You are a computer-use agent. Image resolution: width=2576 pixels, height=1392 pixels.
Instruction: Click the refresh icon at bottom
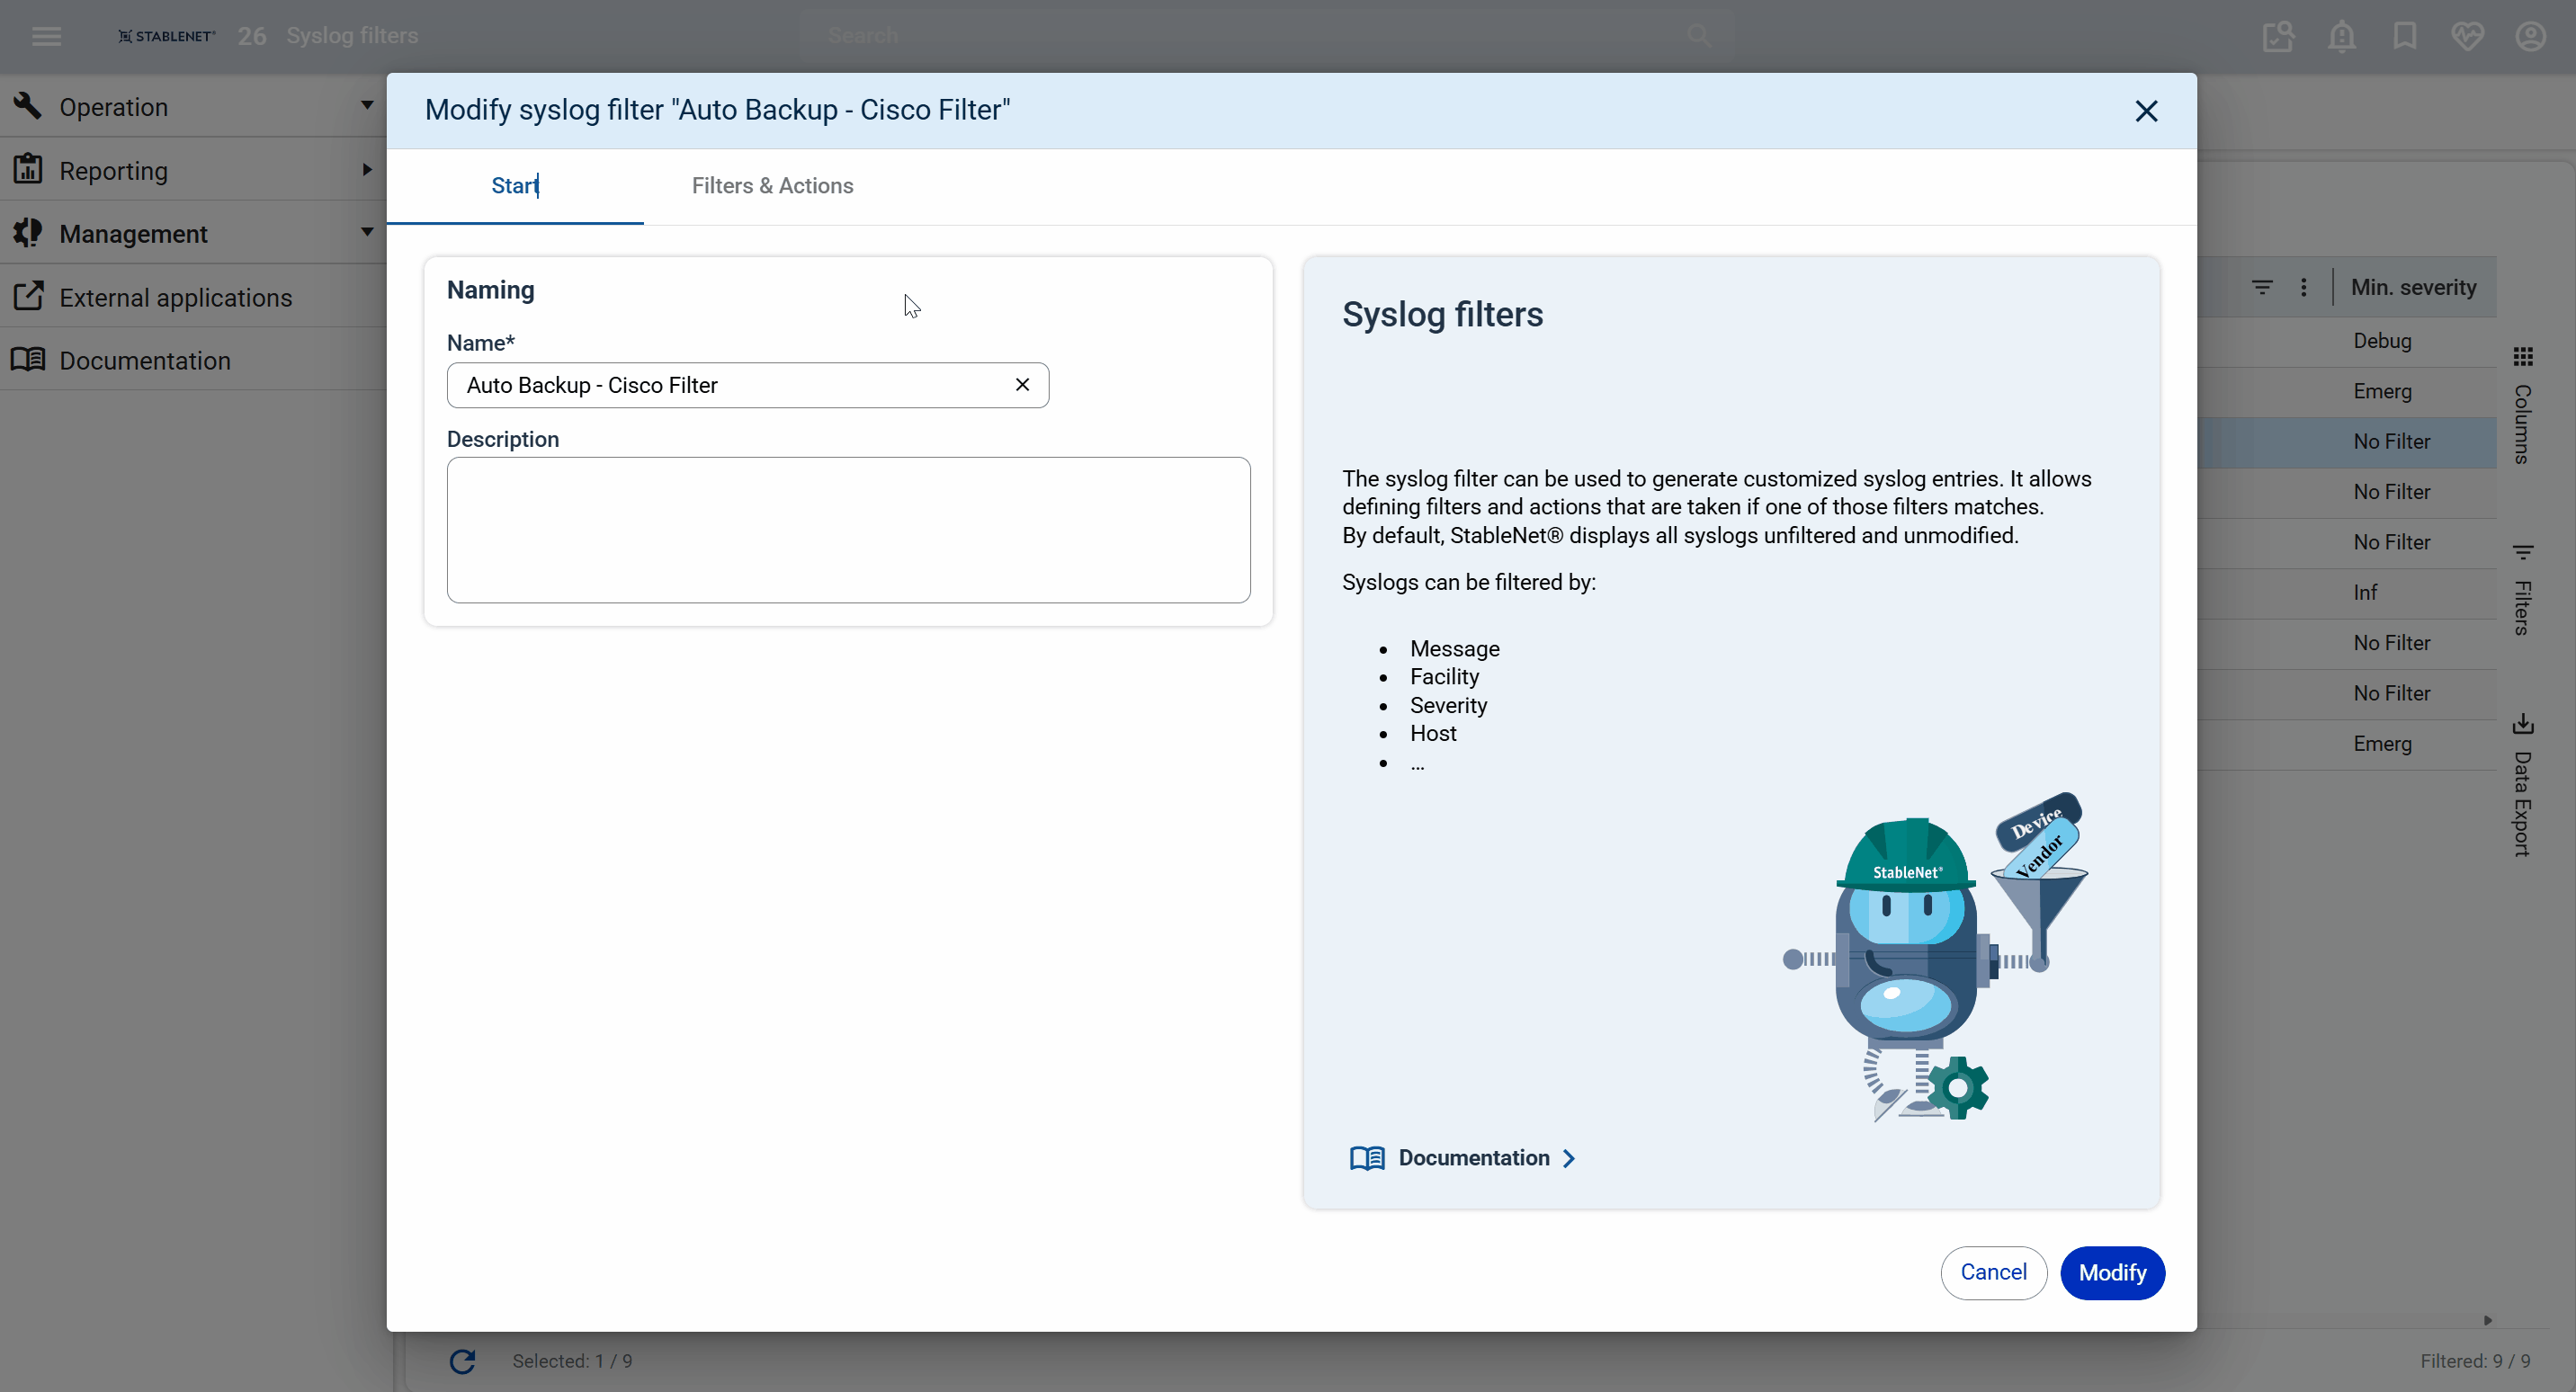[462, 1361]
